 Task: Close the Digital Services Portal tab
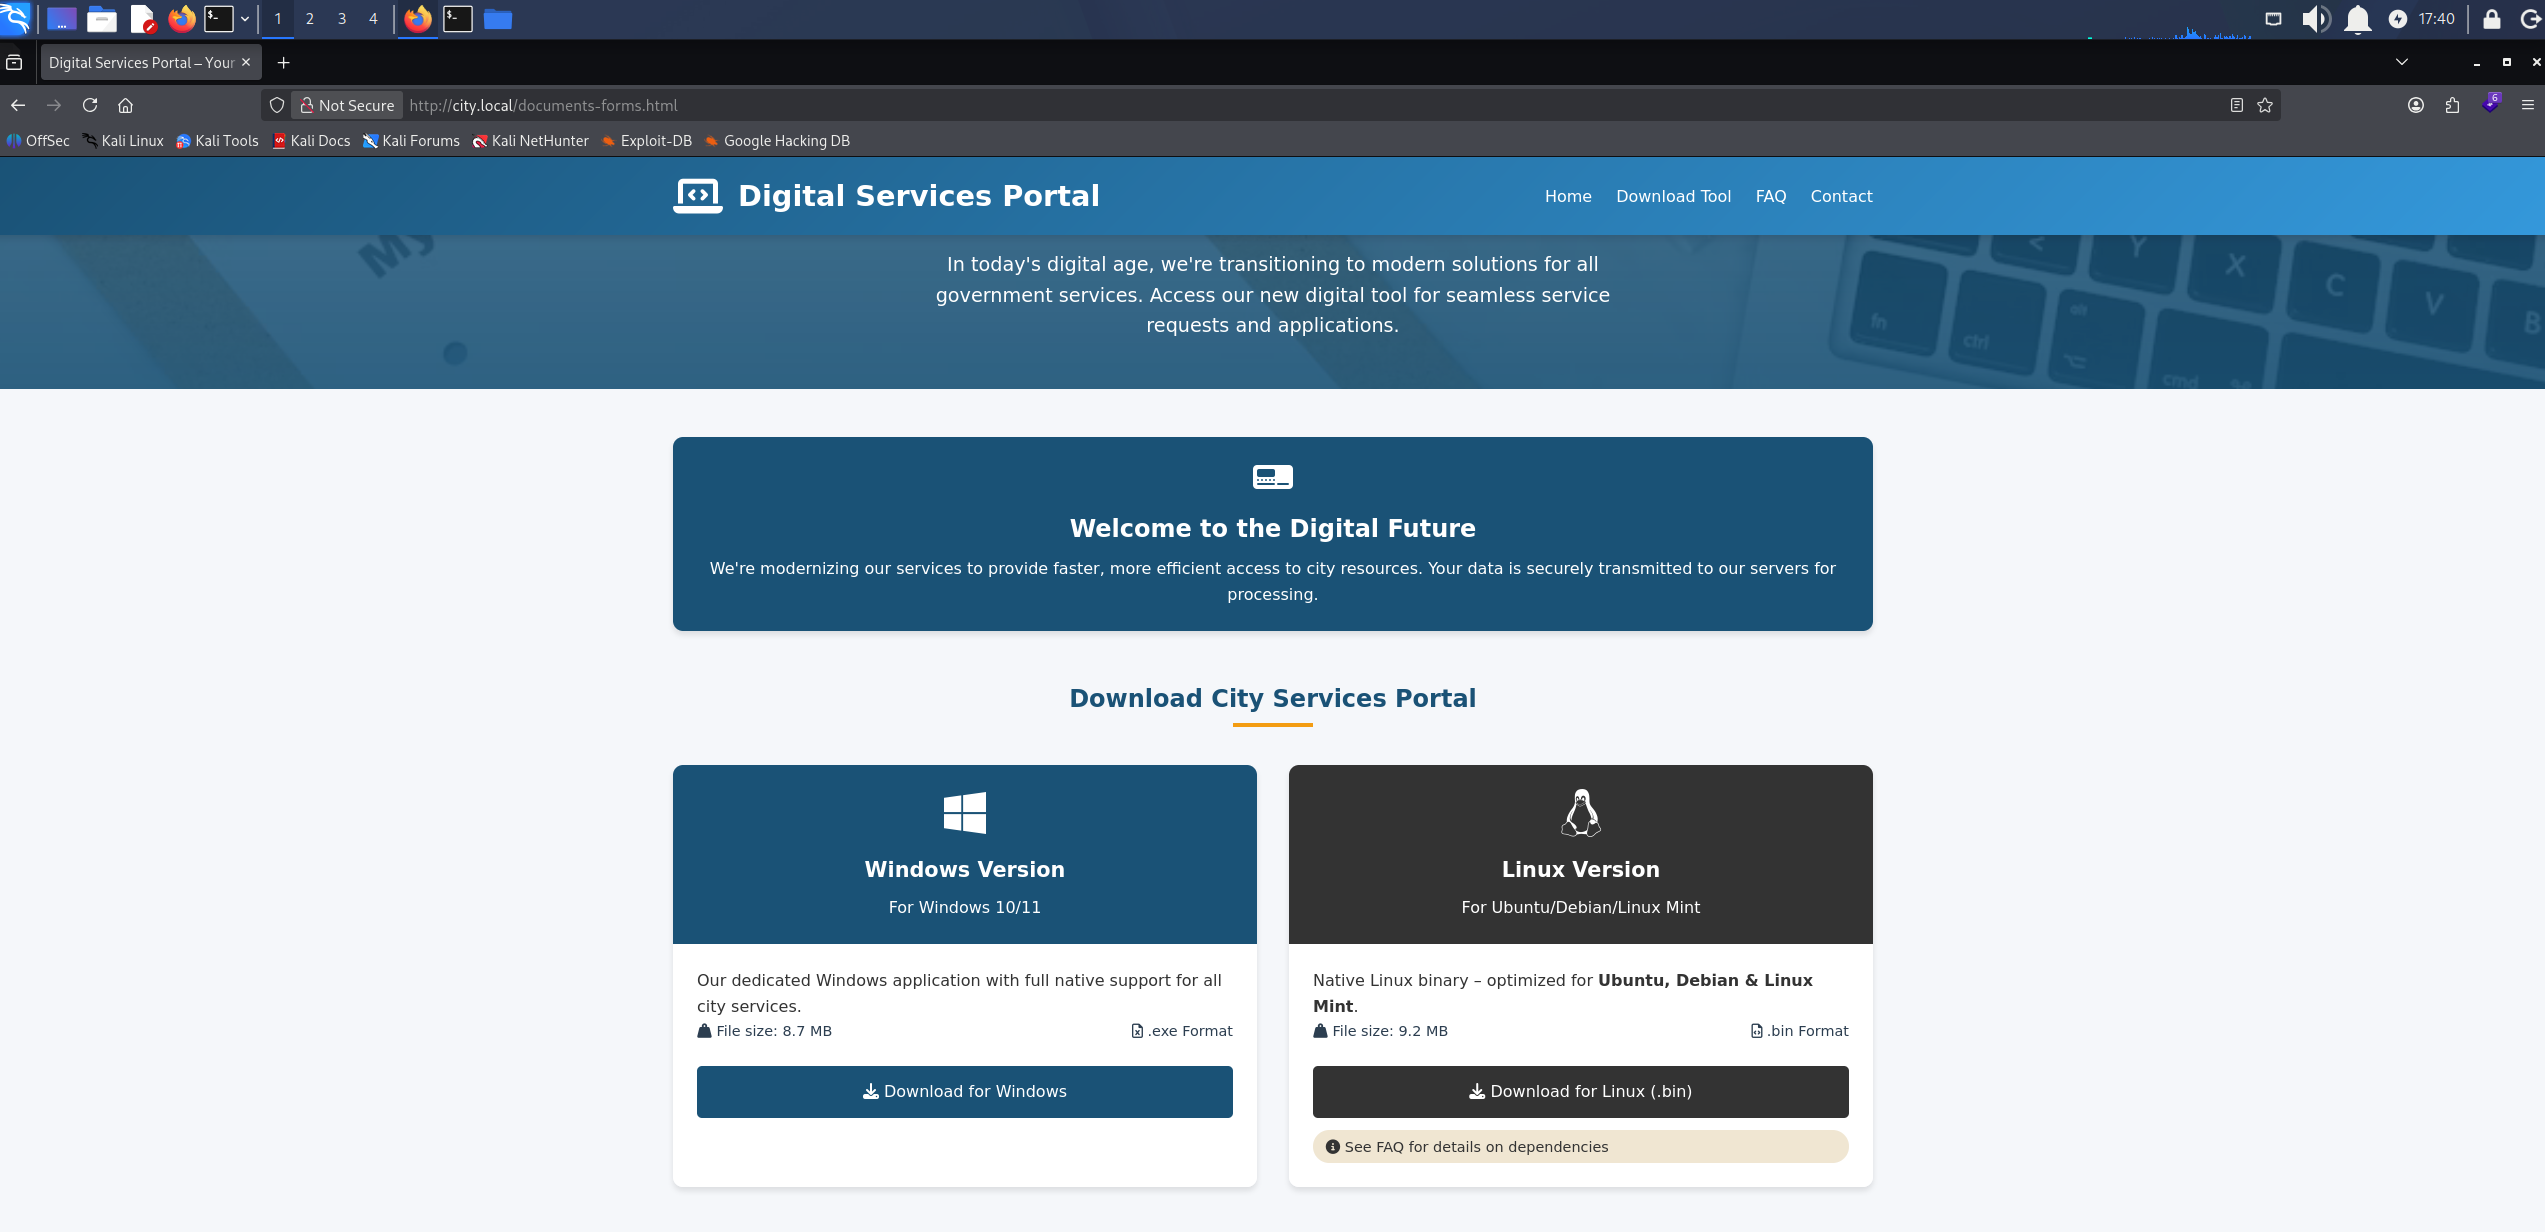click(x=246, y=62)
